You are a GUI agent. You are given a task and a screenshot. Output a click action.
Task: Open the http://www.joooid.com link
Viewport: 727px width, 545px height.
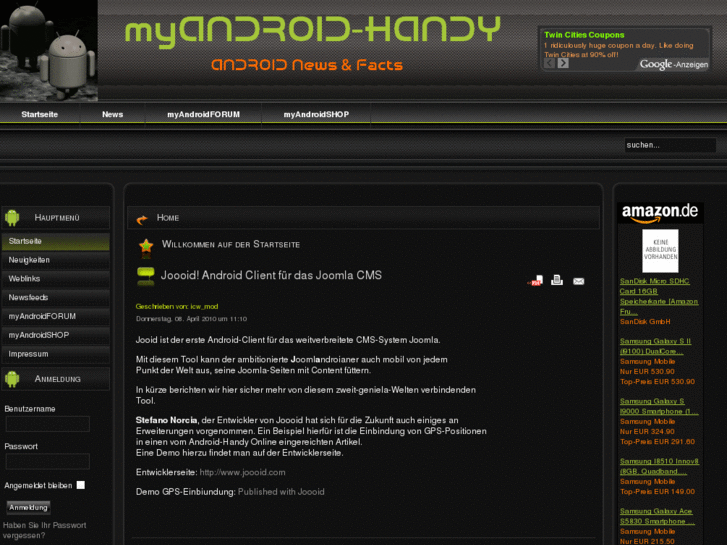pyautogui.click(x=242, y=472)
